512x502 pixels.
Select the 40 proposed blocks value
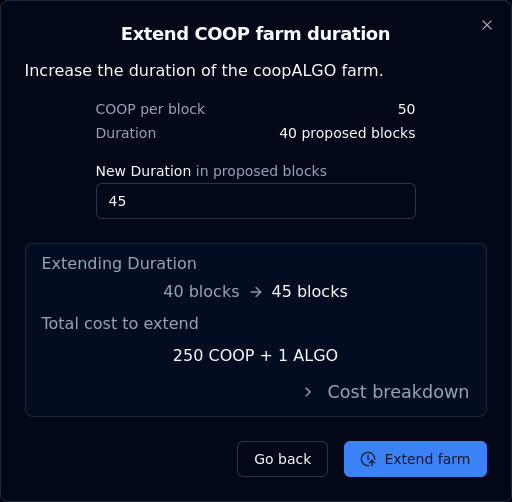coord(347,133)
